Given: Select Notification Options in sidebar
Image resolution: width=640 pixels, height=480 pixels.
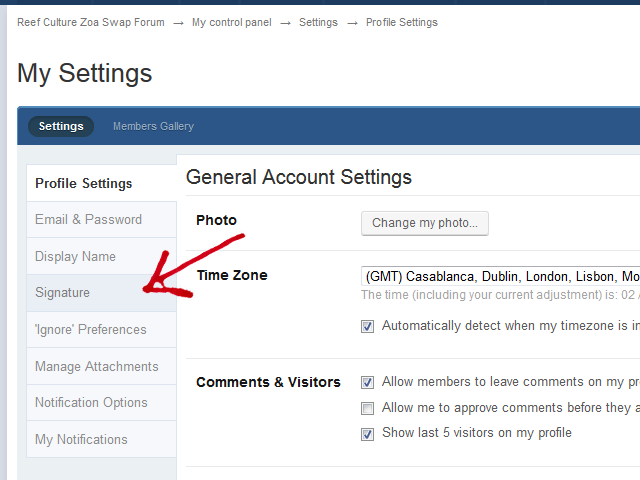Looking at the screenshot, I should (x=91, y=403).
